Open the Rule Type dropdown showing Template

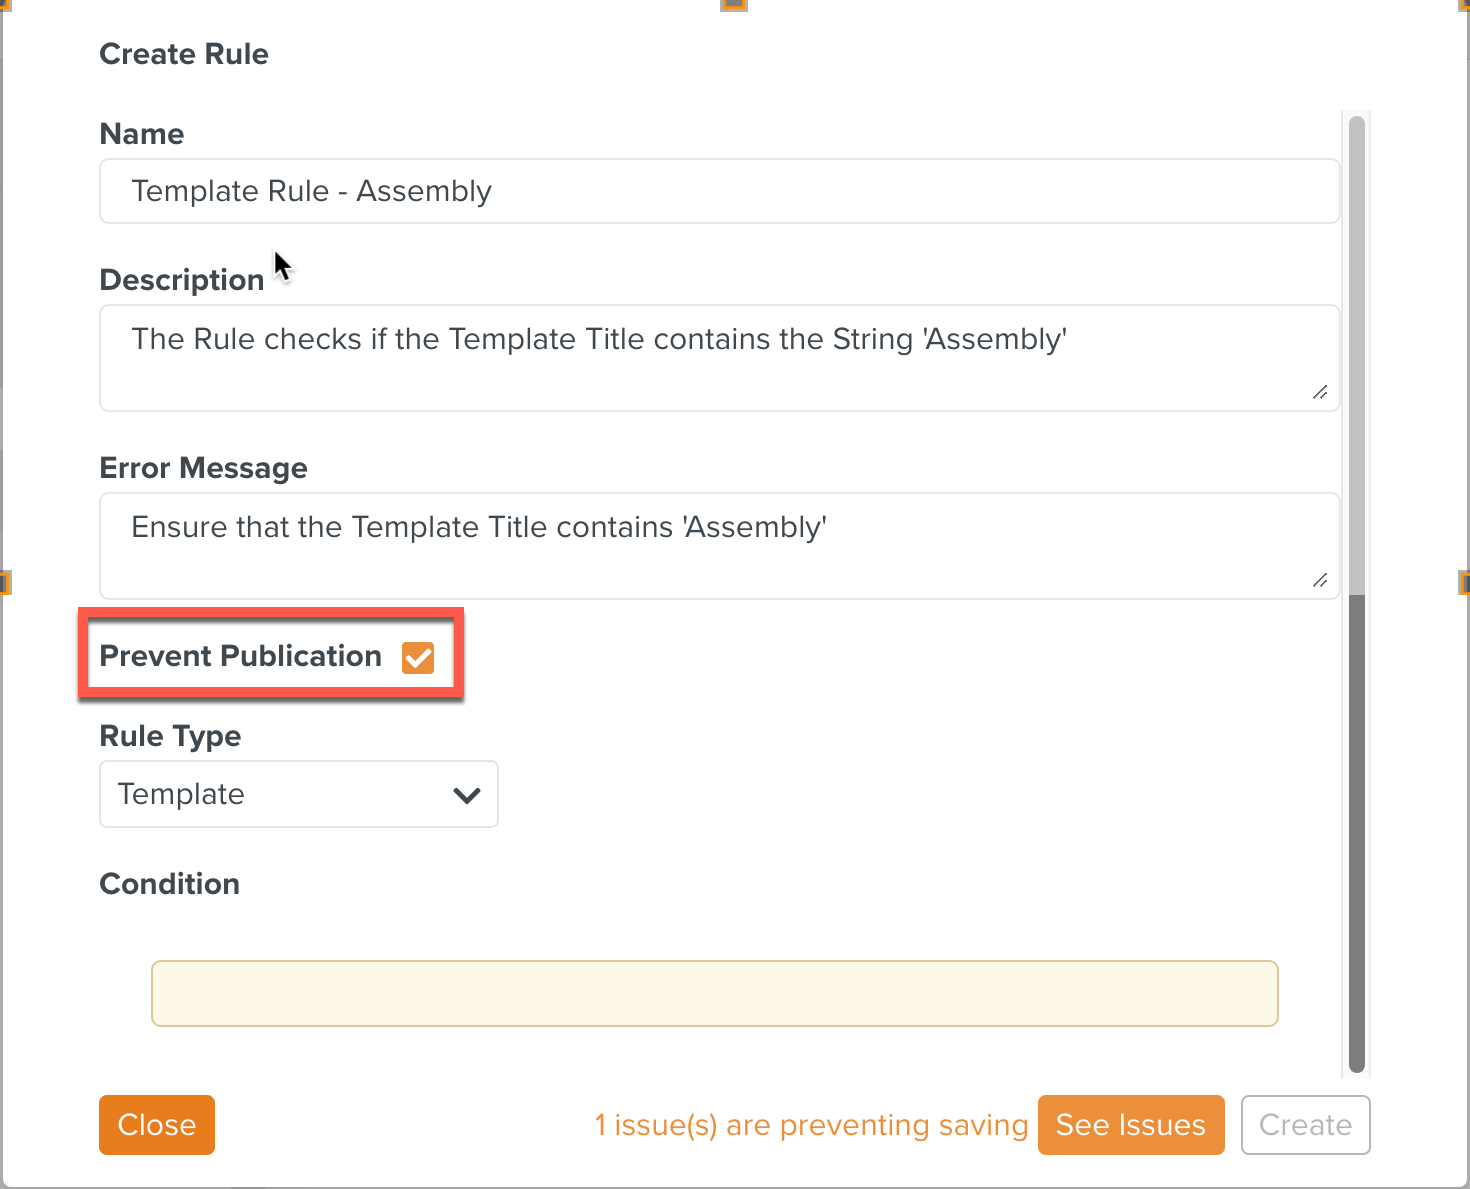tap(298, 794)
